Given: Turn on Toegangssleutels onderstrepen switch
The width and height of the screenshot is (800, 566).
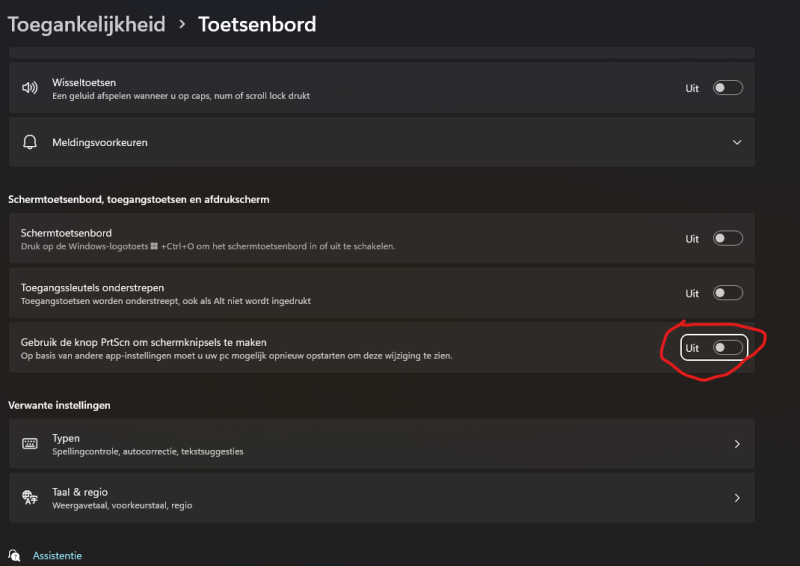Looking at the screenshot, I should [x=727, y=293].
